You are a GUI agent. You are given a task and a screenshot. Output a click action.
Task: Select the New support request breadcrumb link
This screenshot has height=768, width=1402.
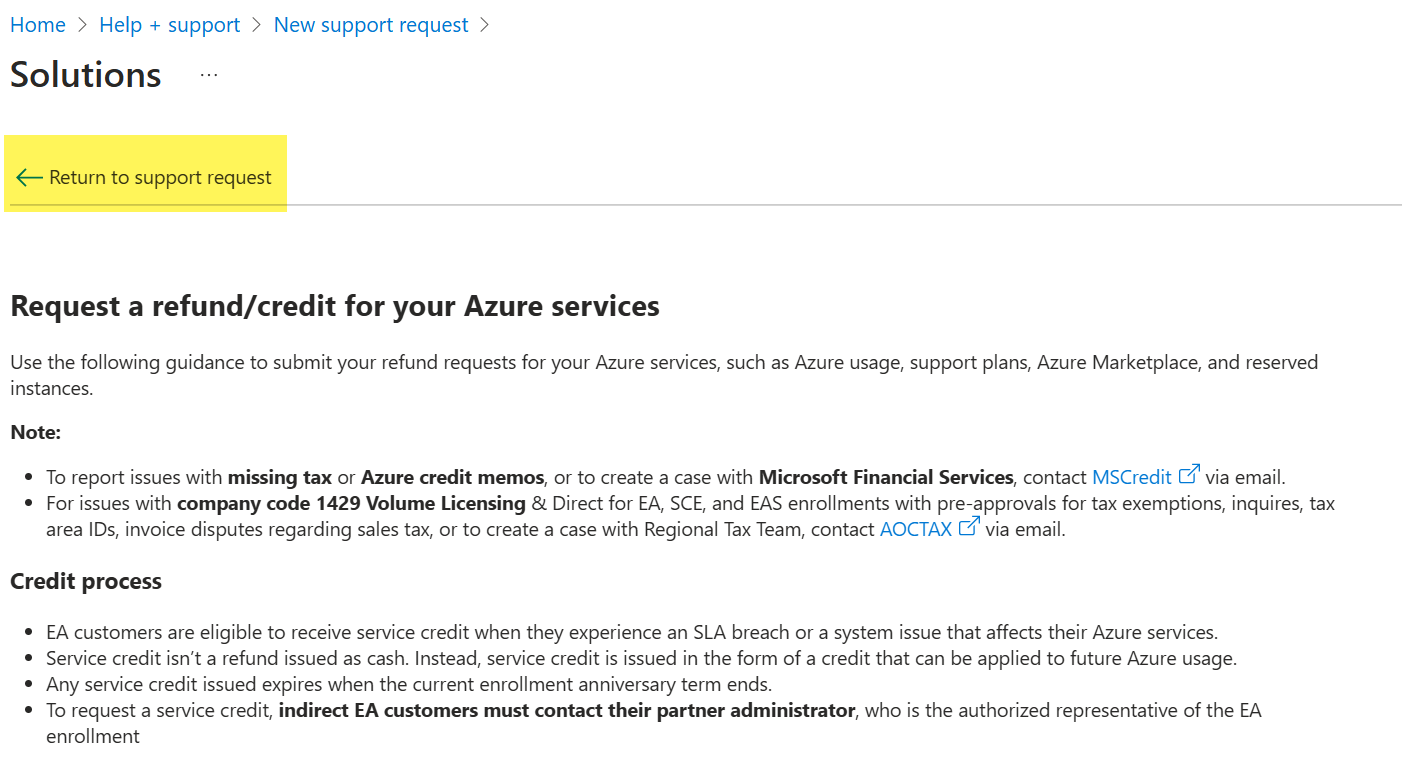(x=371, y=24)
